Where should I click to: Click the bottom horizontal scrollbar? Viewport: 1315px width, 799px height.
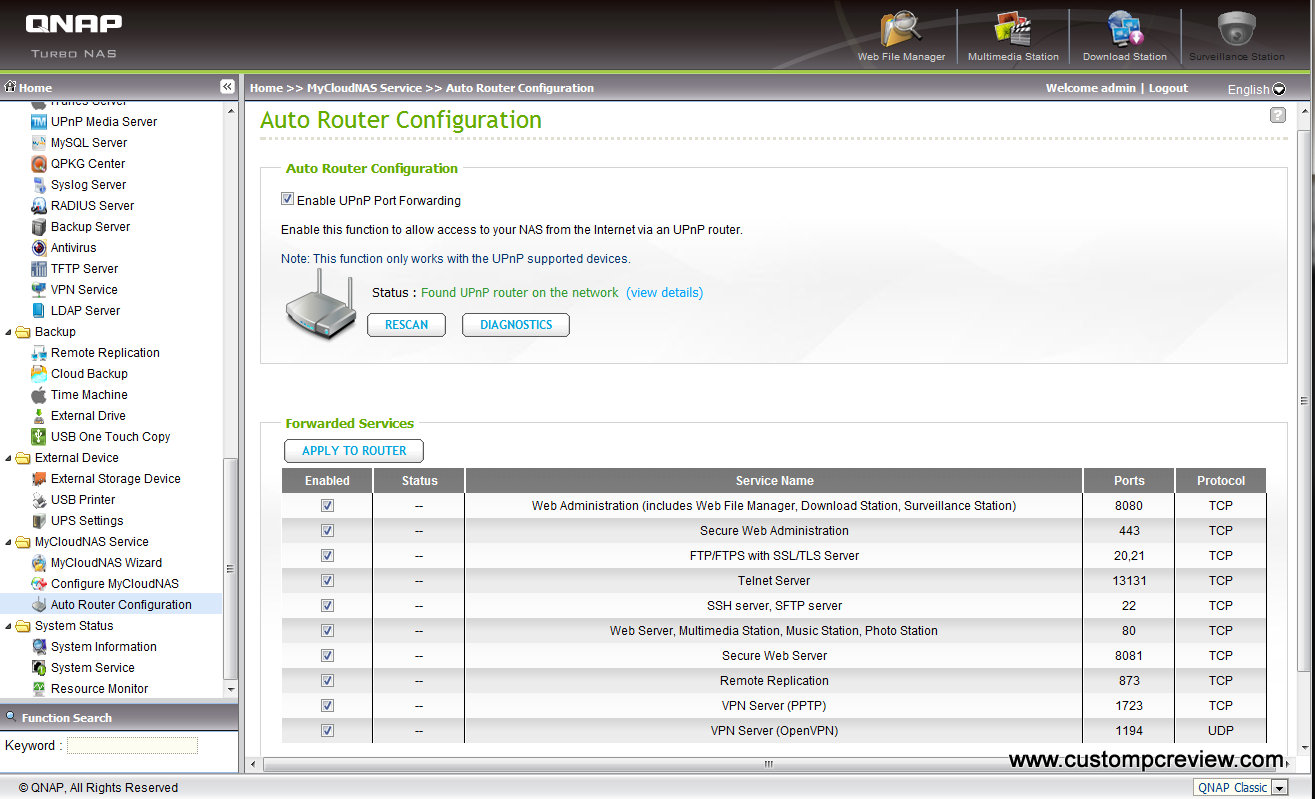click(768, 764)
